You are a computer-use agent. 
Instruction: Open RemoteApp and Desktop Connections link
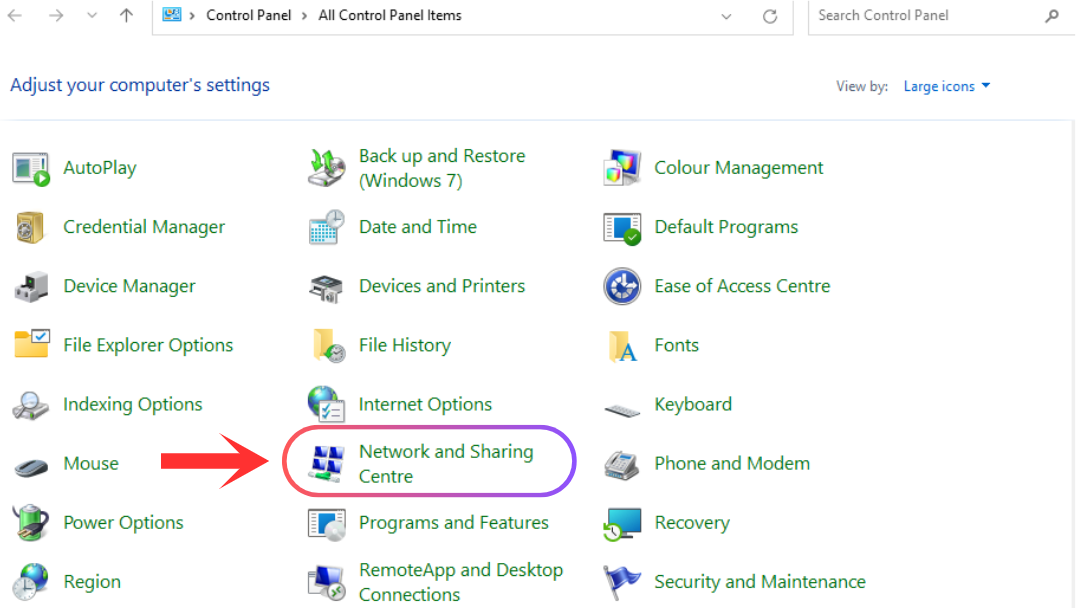tap(462, 582)
